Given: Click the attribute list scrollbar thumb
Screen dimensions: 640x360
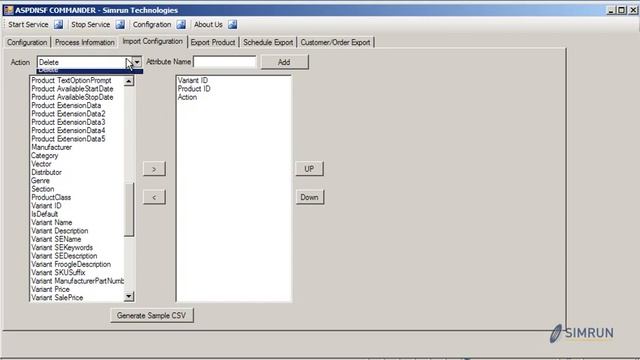Looking at the screenshot, I should (129, 209).
